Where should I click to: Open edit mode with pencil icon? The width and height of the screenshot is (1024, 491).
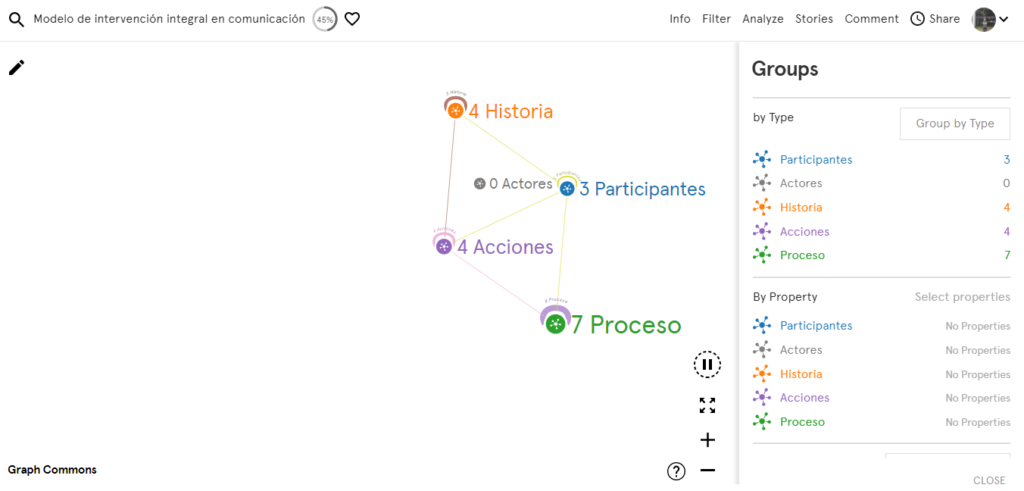point(16,67)
